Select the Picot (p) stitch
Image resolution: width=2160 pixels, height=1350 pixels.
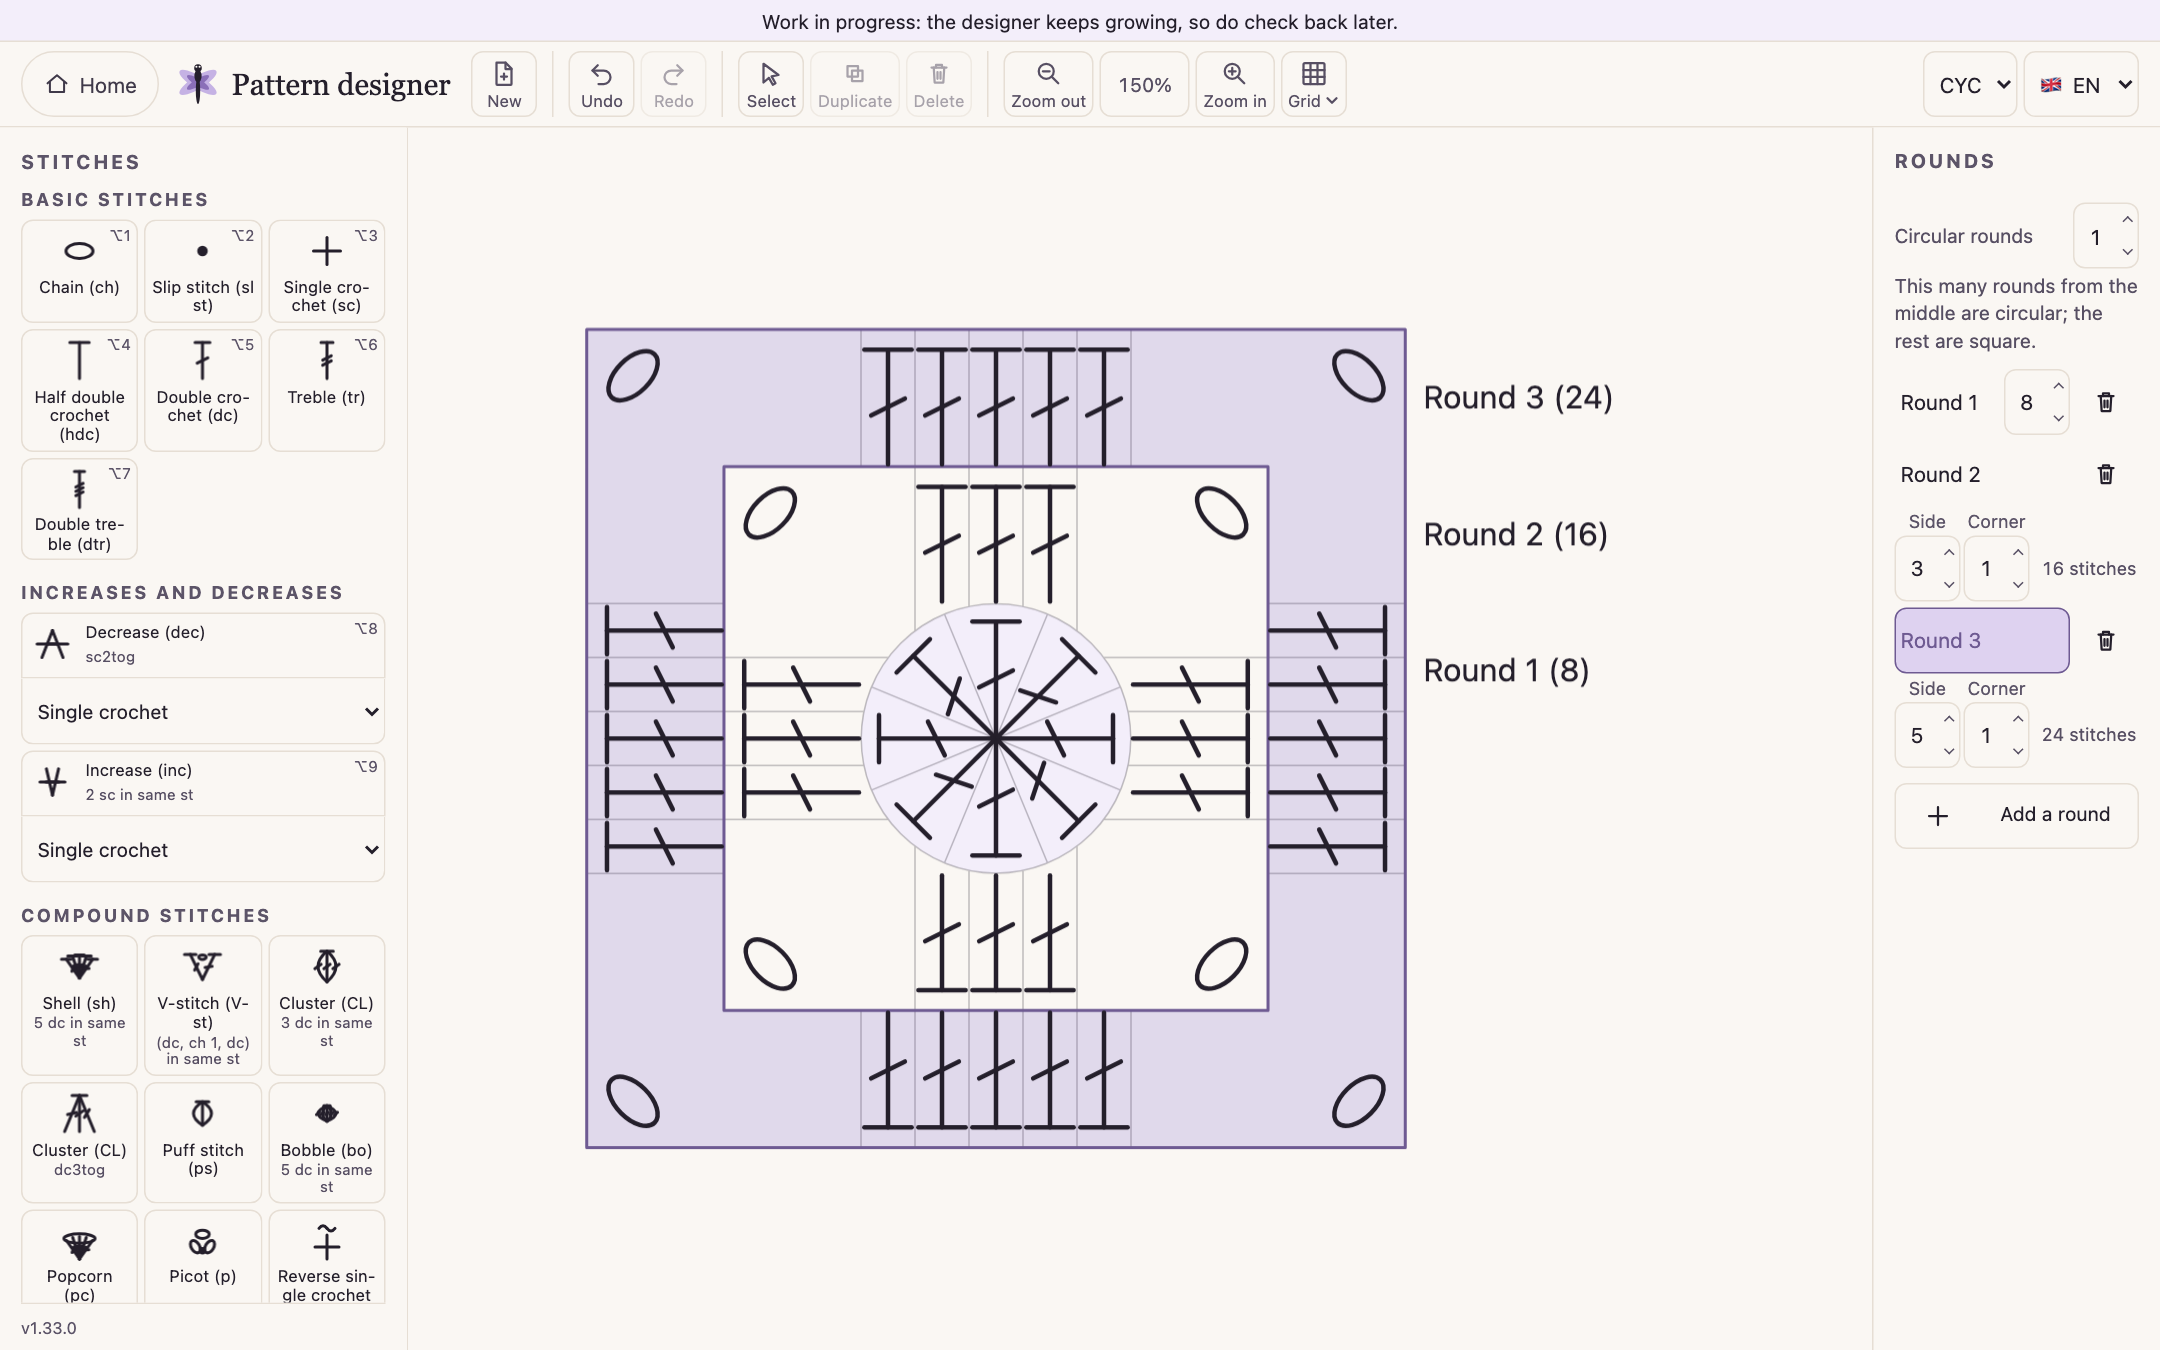pyautogui.click(x=203, y=1258)
